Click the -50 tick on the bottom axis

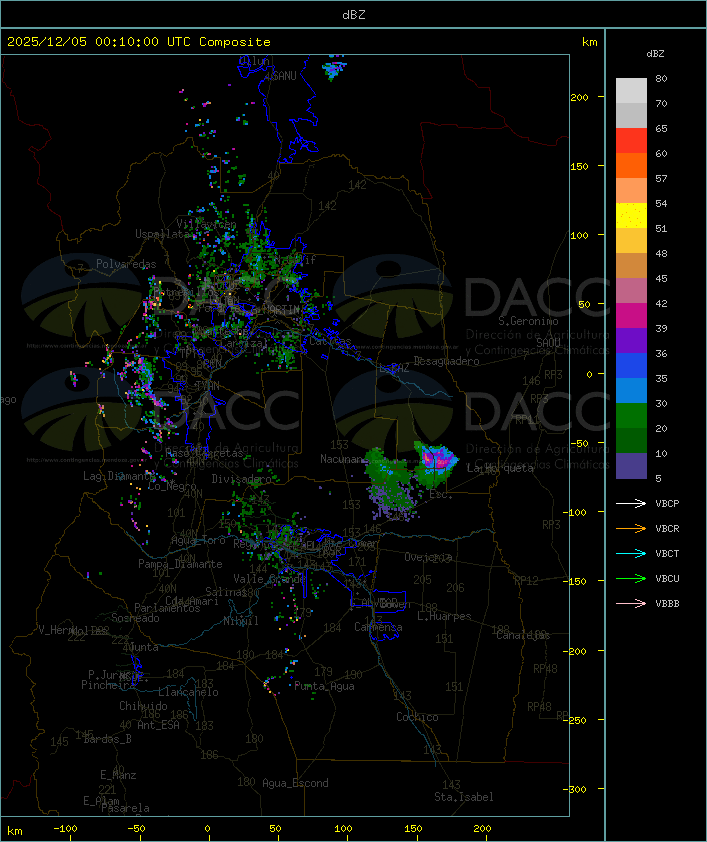(x=136, y=829)
